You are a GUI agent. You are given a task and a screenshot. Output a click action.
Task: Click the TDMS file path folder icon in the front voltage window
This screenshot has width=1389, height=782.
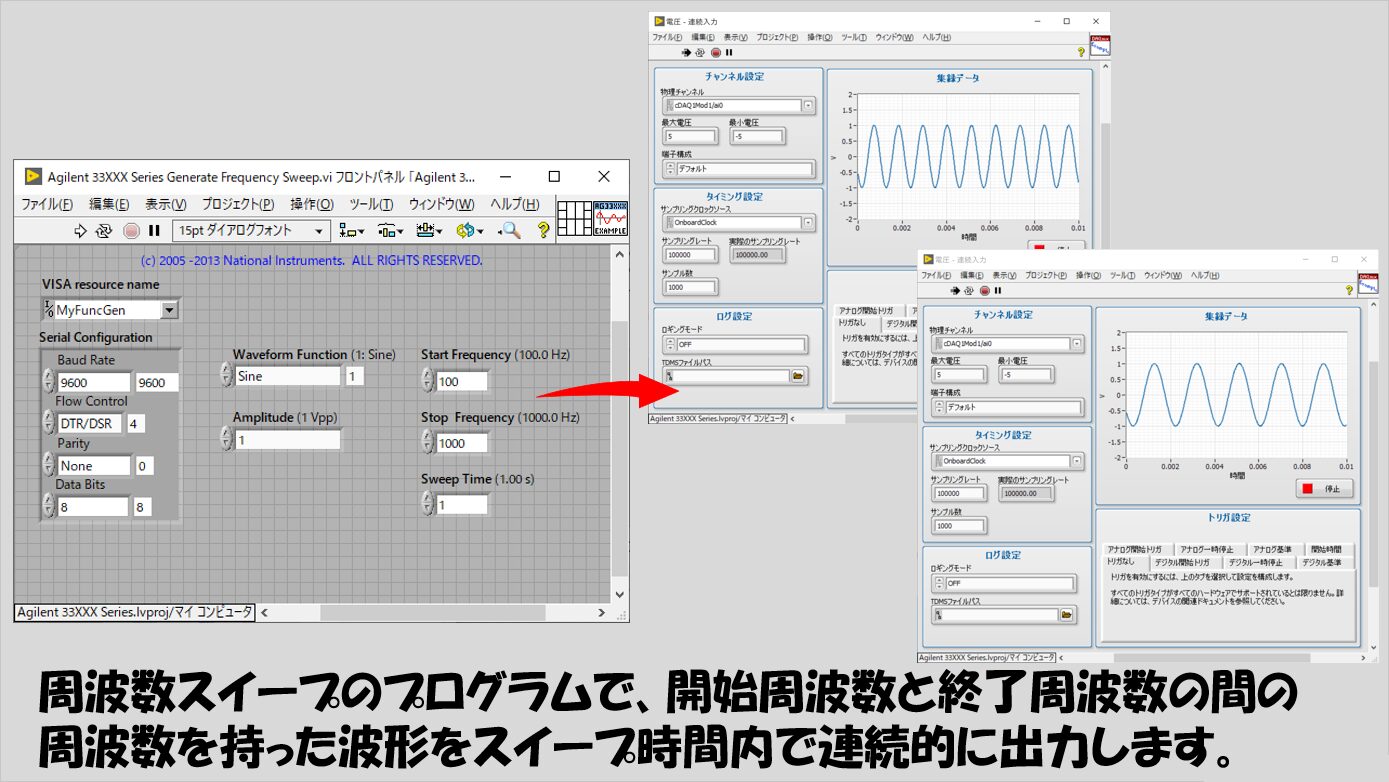[x=1066, y=614]
